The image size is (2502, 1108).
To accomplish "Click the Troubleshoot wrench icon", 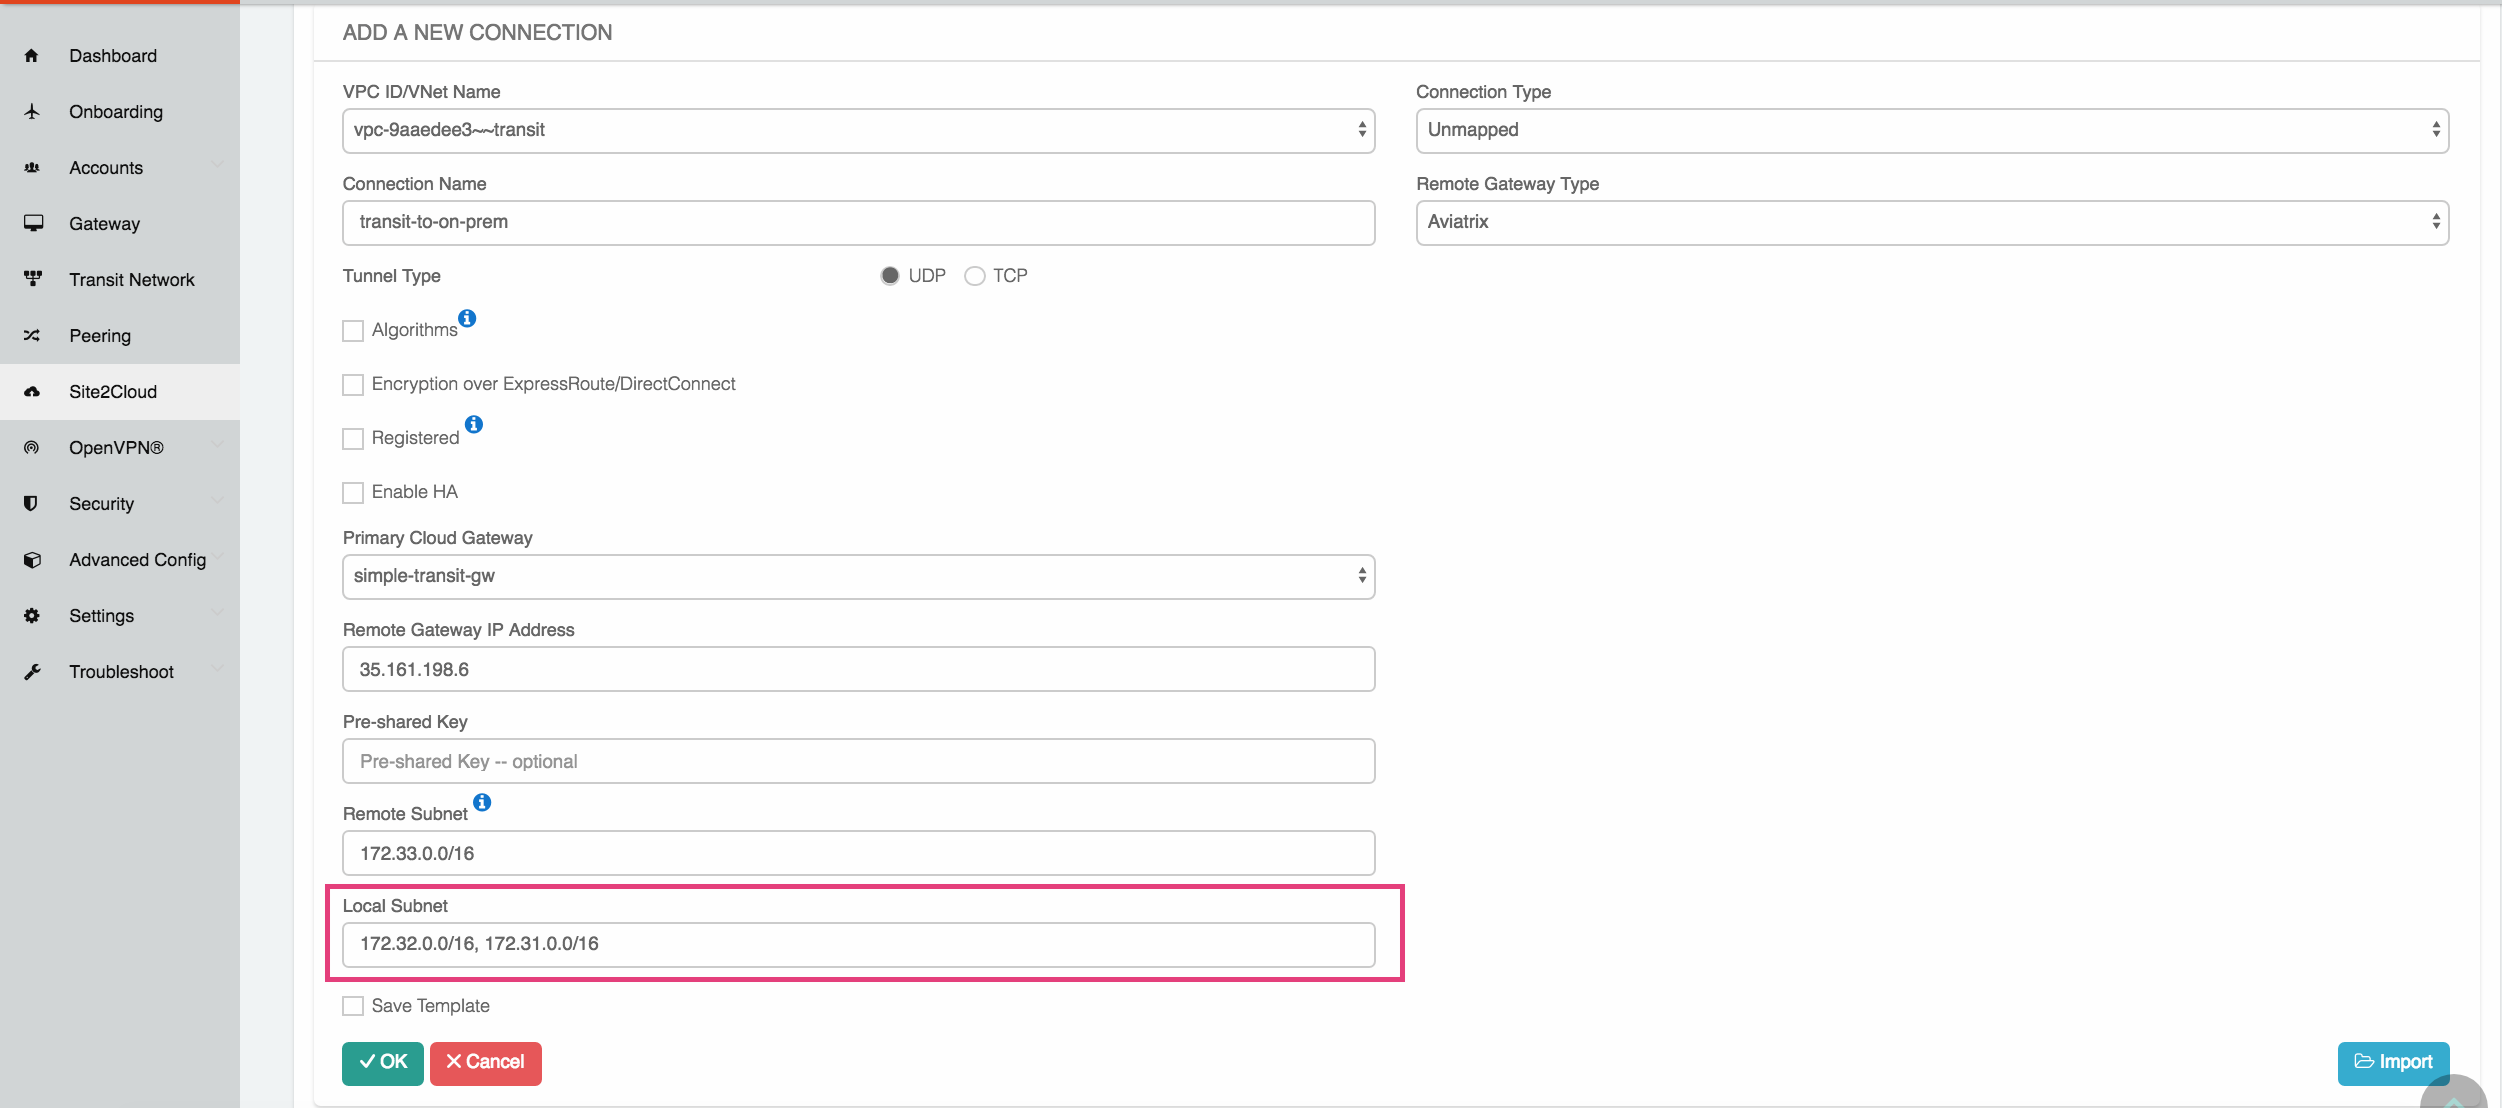I will [x=32, y=671].
